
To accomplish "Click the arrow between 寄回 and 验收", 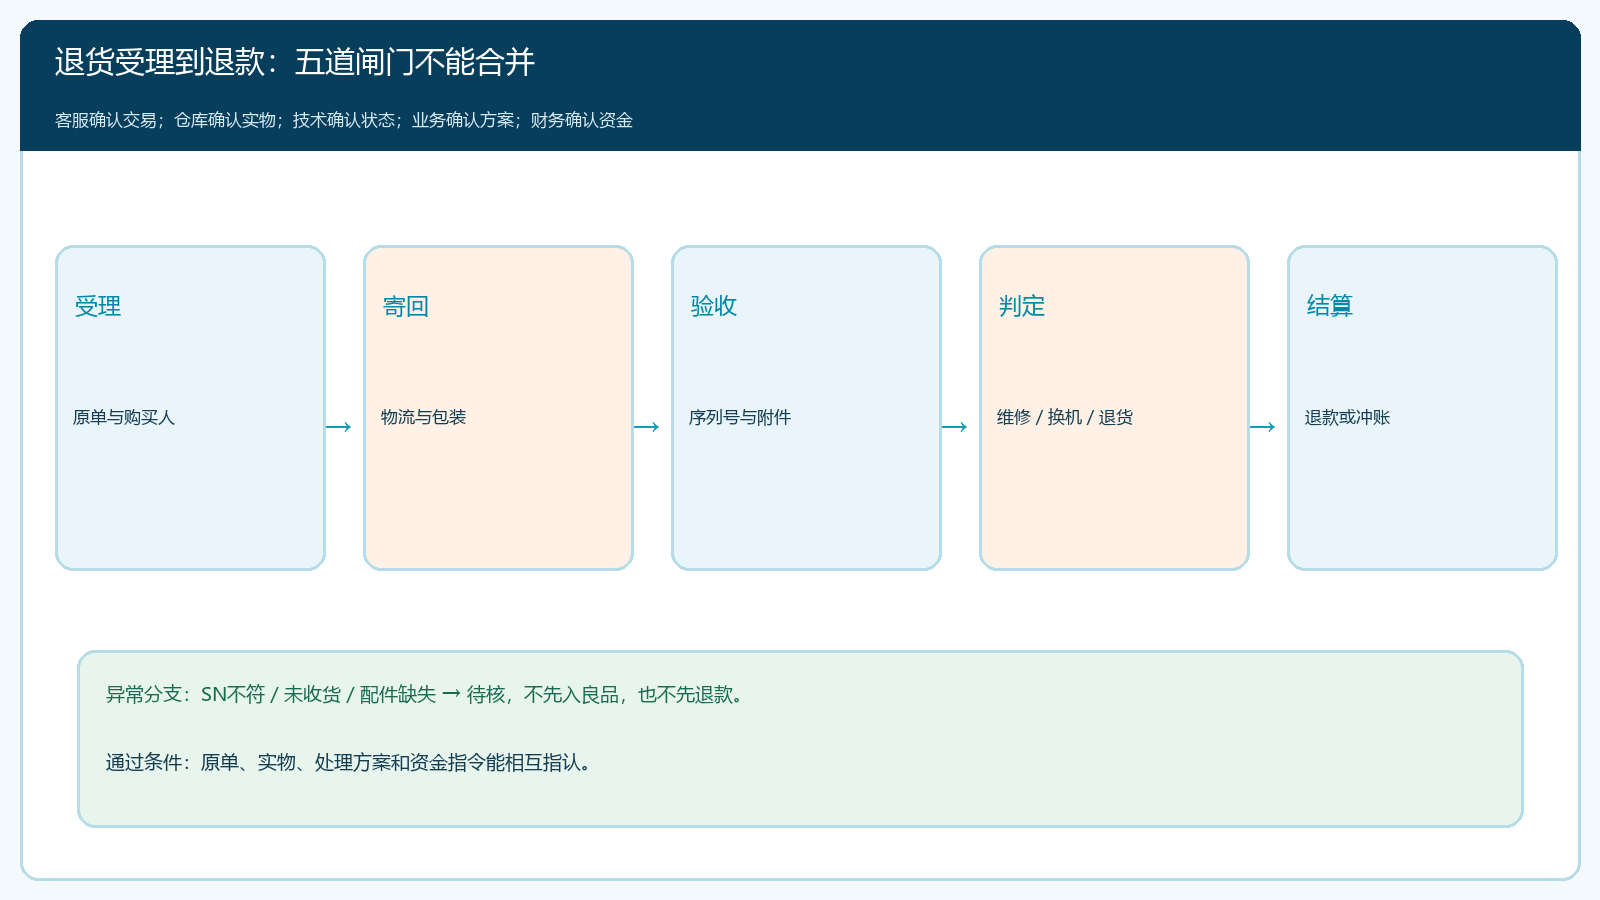I will point(647,427).
